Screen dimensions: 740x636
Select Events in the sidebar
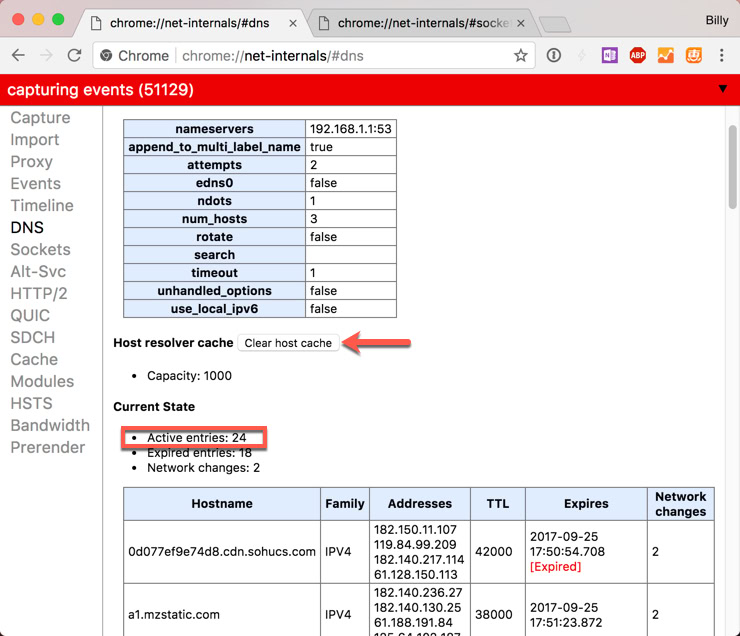coord(35,183)
